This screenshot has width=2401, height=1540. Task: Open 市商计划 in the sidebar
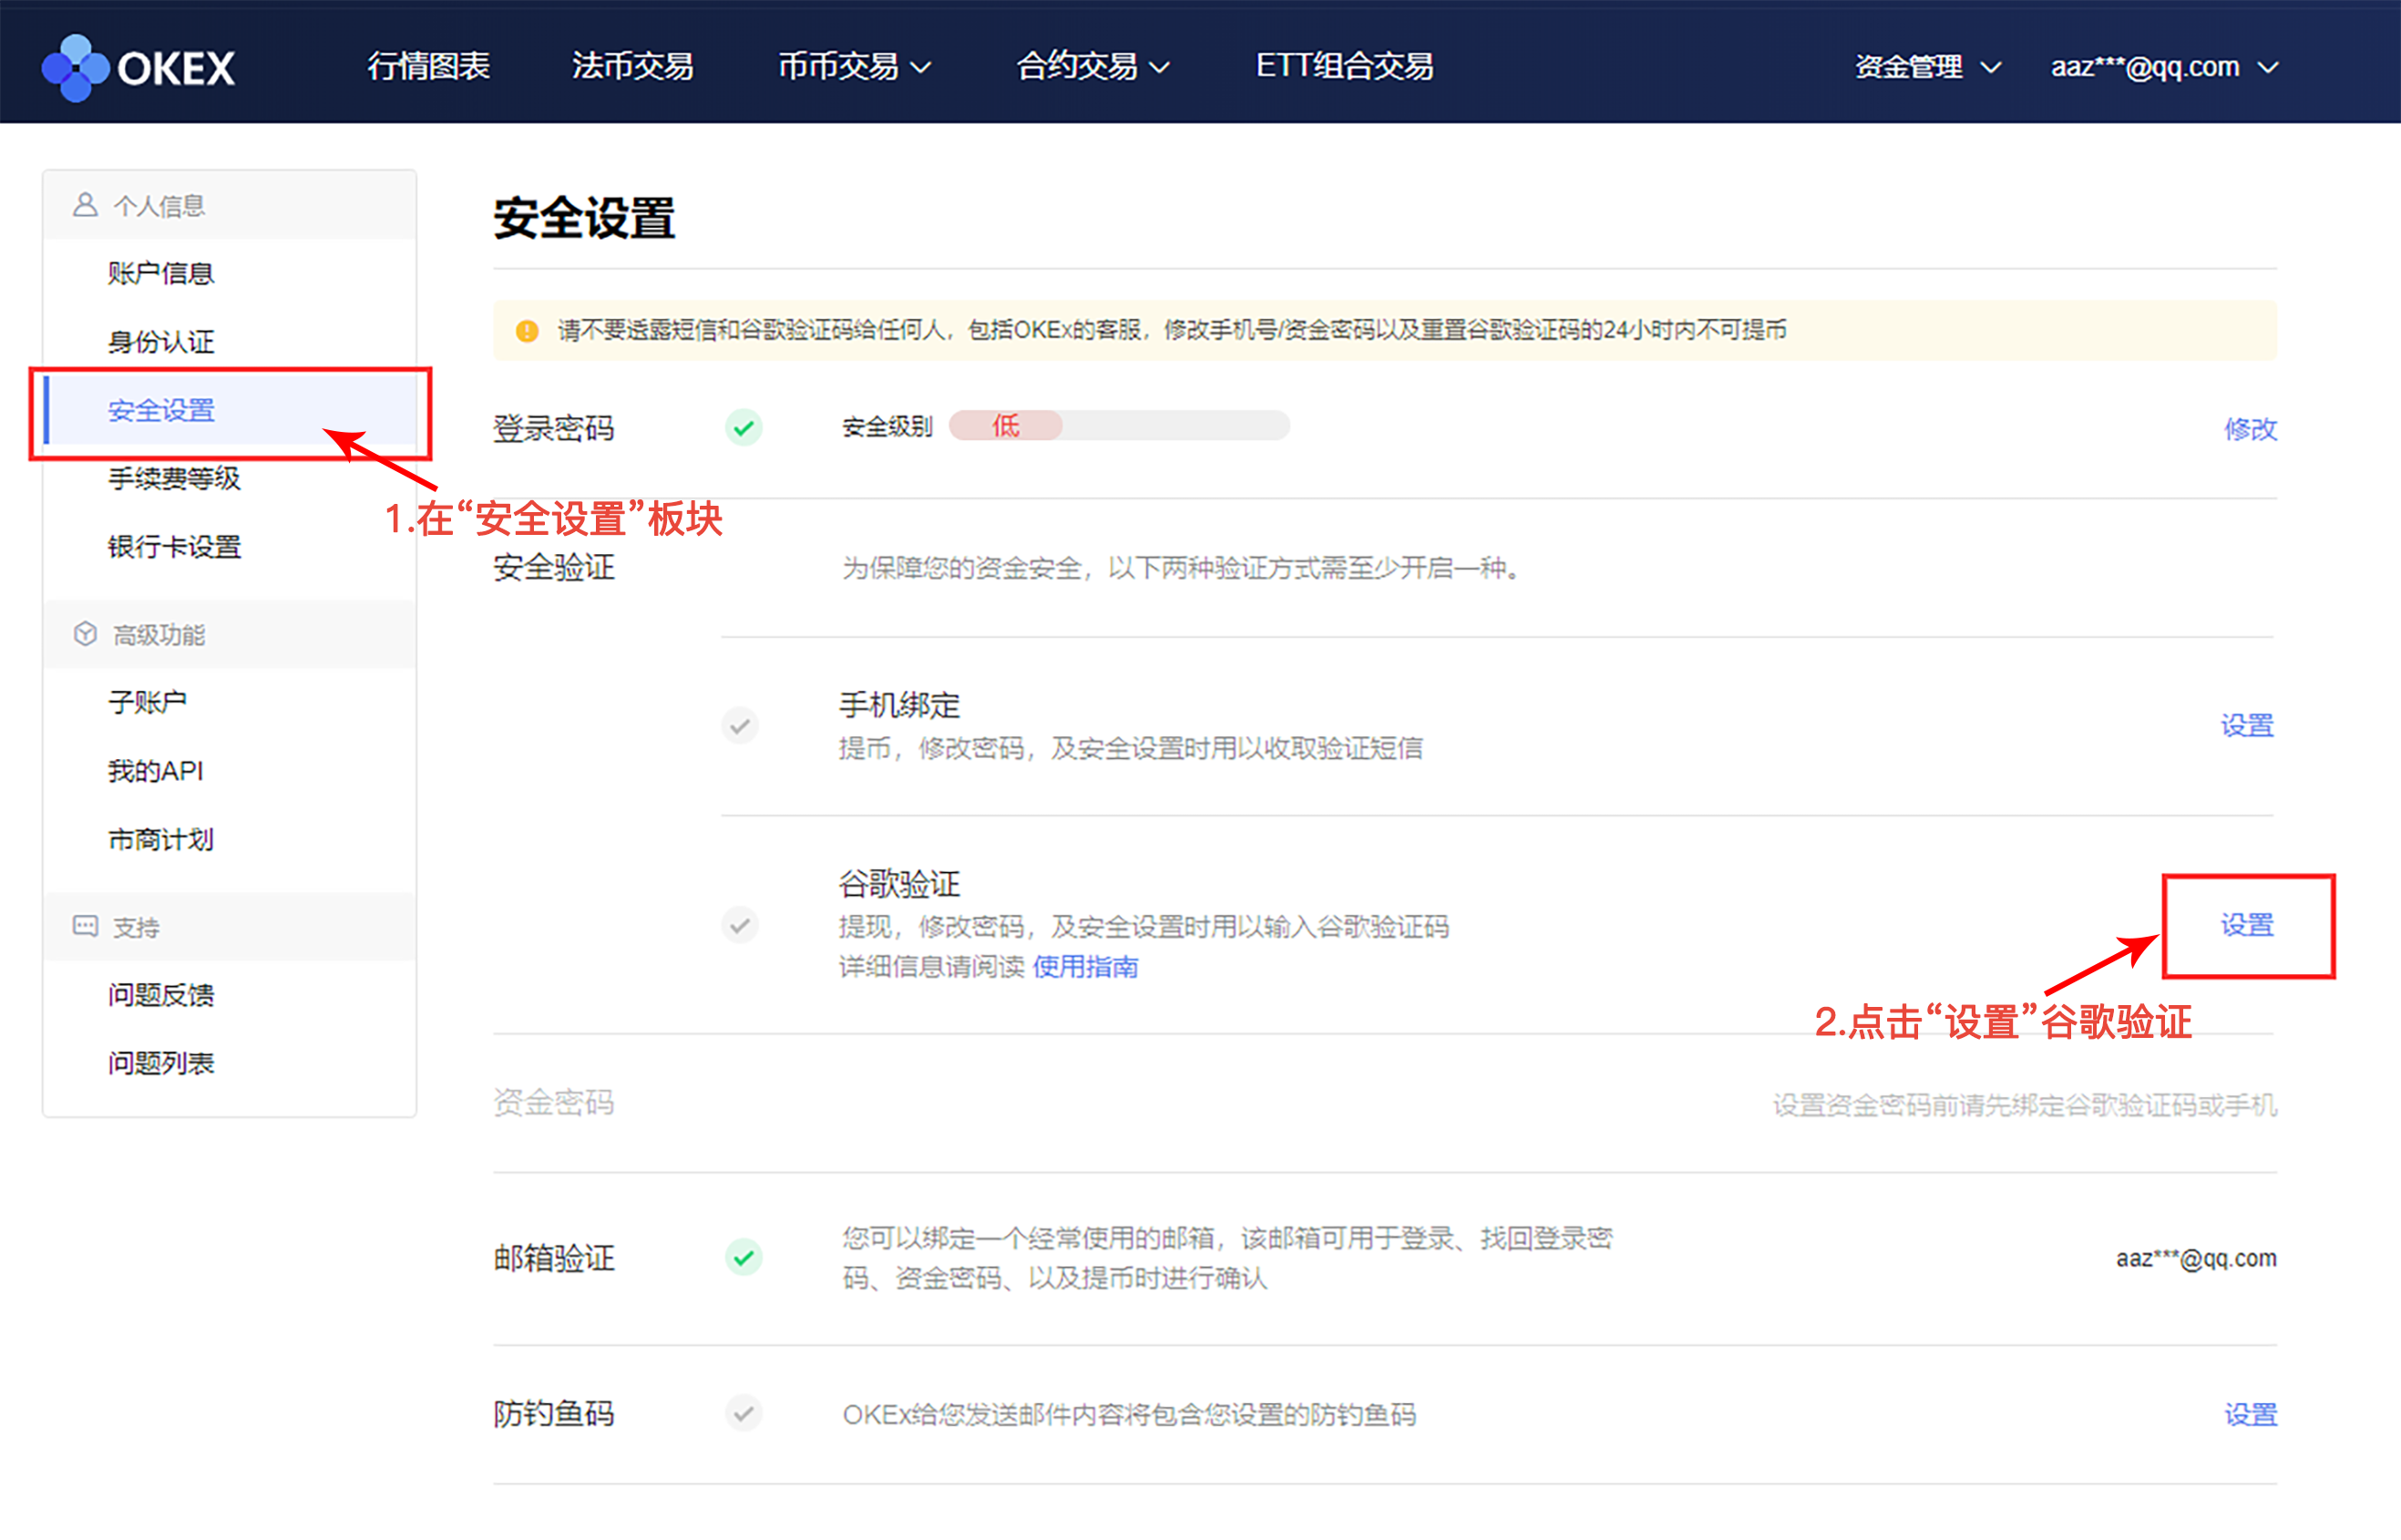pos(161,839)
